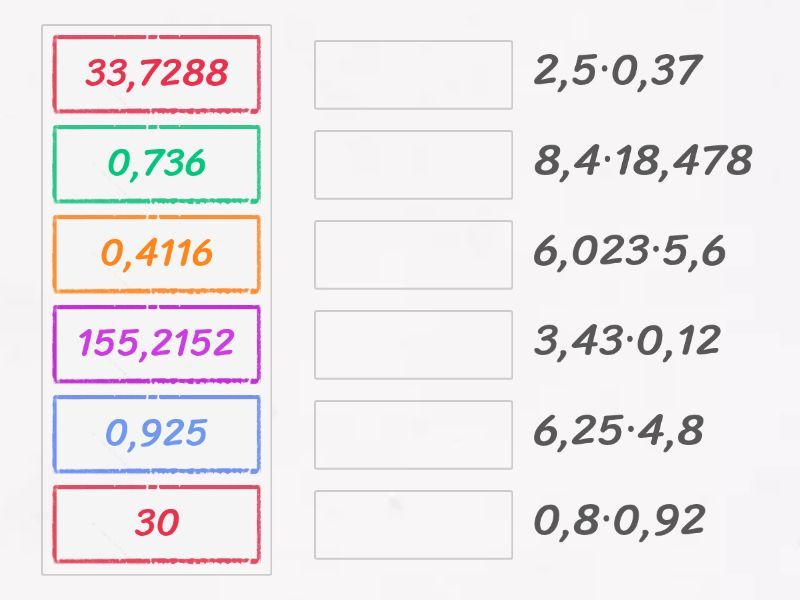Click the blank box for 6,023·5,6
The width and height of the screenshot is (800, 600).
(413, 255)
